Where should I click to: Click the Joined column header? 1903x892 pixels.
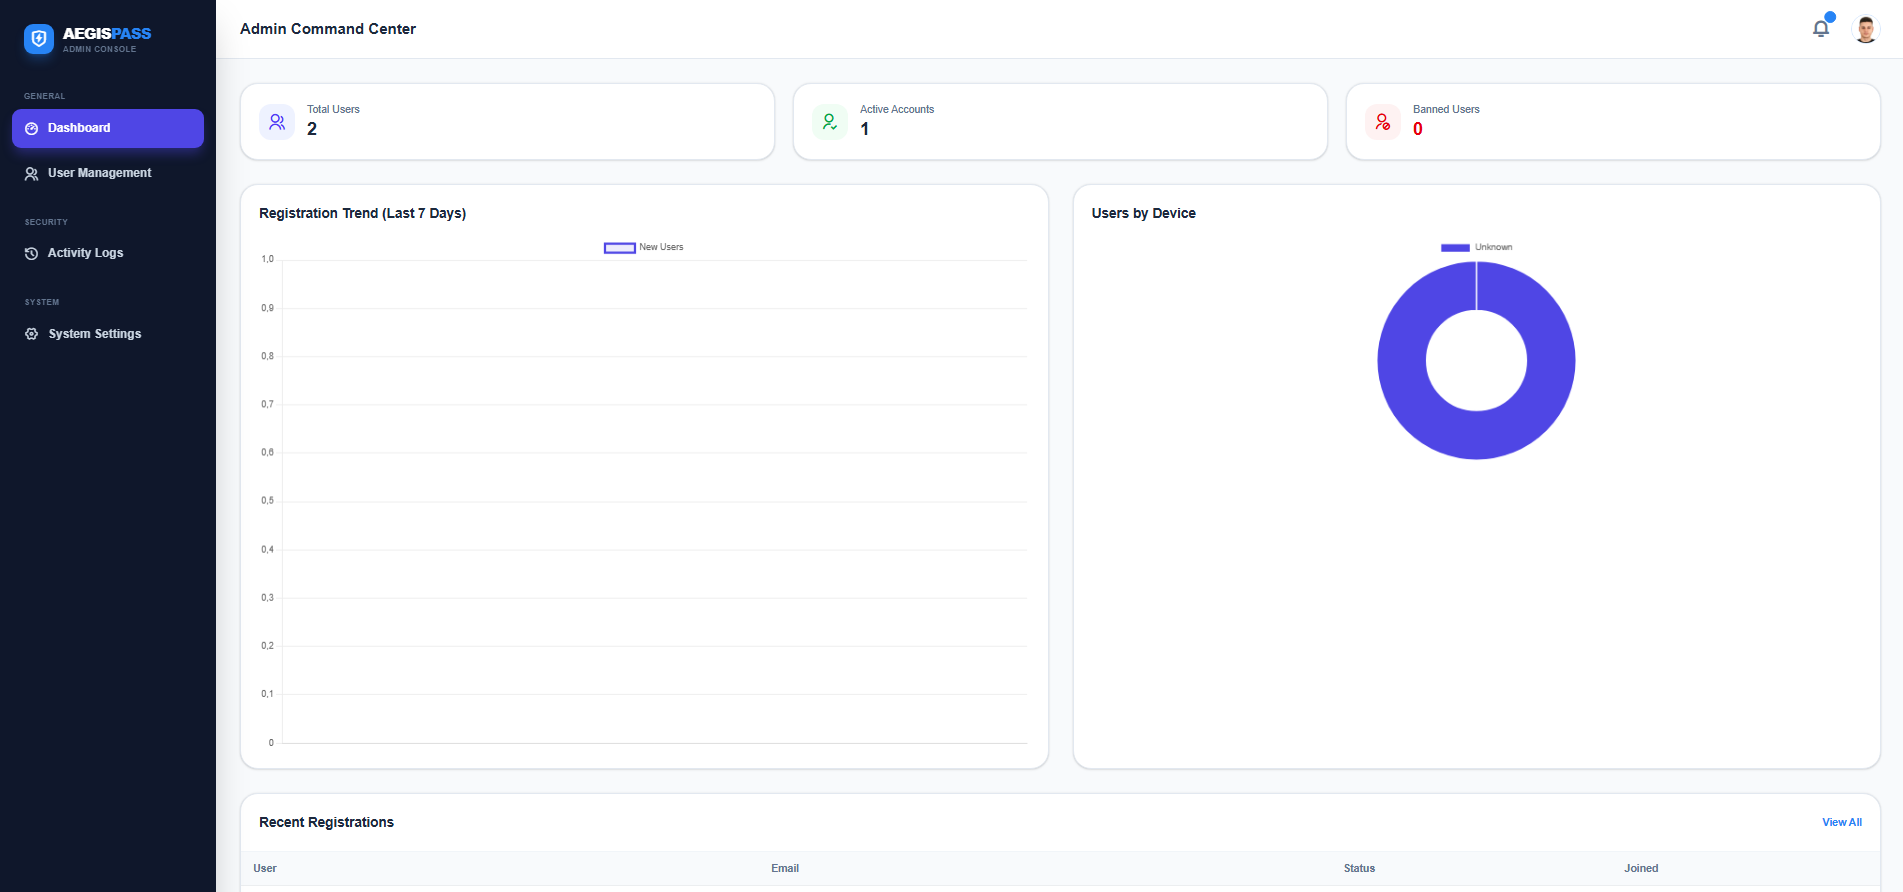point(1641,868)
